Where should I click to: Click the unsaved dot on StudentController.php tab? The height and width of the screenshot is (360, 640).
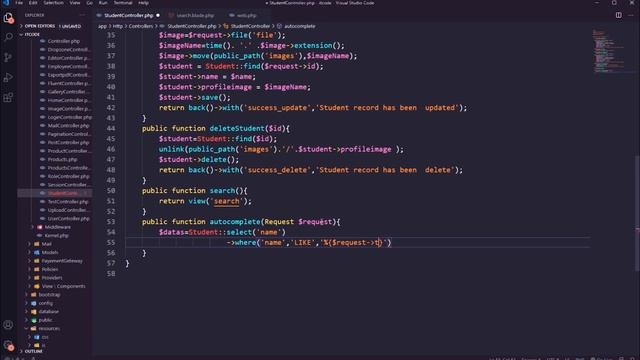tap(158, 16)
